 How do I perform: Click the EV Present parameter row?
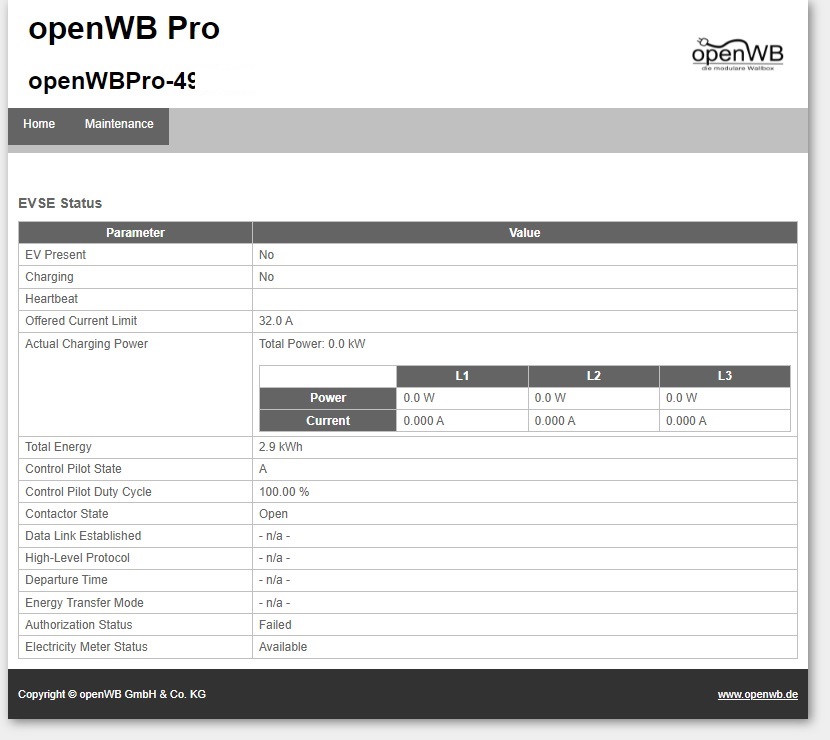pyautogui.click(x=408, y=255)
